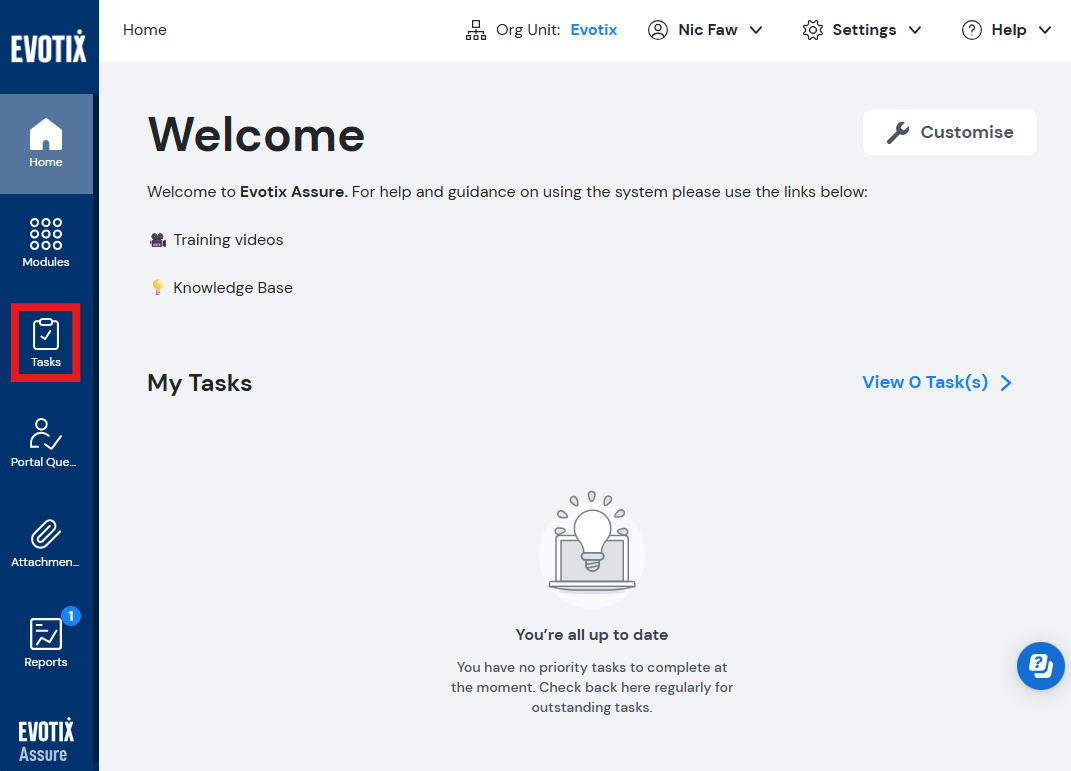Click the My Tasks heading

199,383
